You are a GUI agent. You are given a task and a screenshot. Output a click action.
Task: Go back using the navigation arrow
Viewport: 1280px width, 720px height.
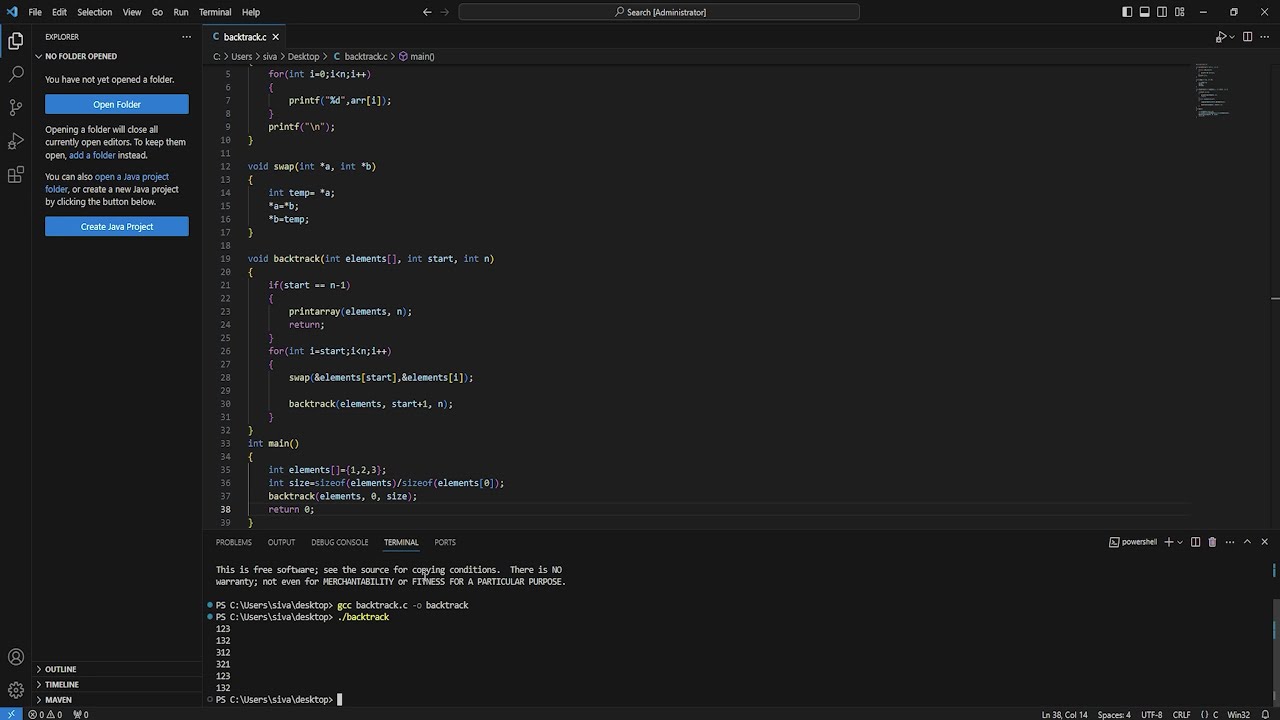tap(427, 12)
